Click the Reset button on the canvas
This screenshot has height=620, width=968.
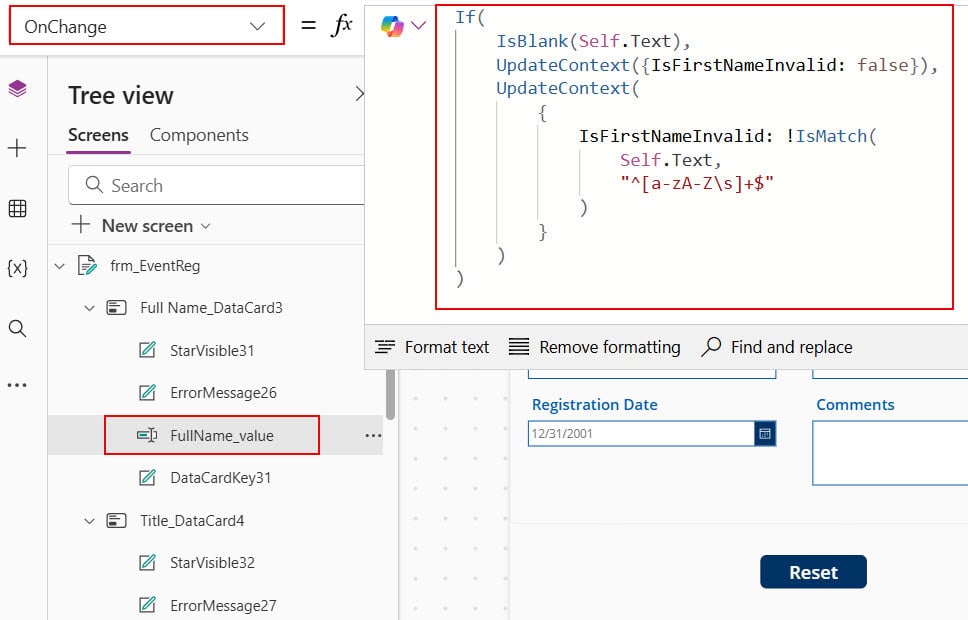814,572
